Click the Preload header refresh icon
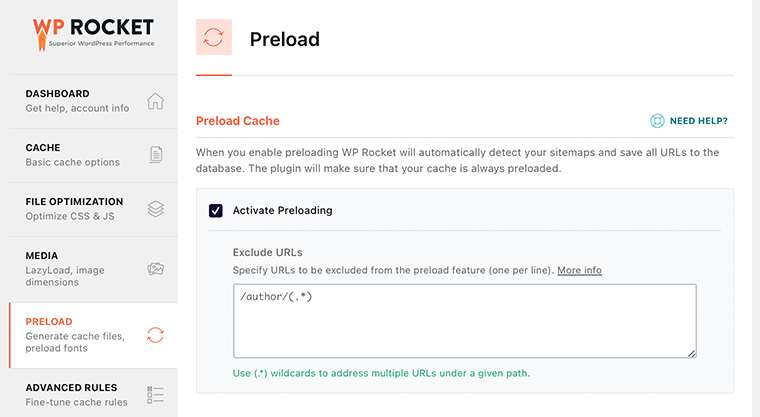 (214, 37)
